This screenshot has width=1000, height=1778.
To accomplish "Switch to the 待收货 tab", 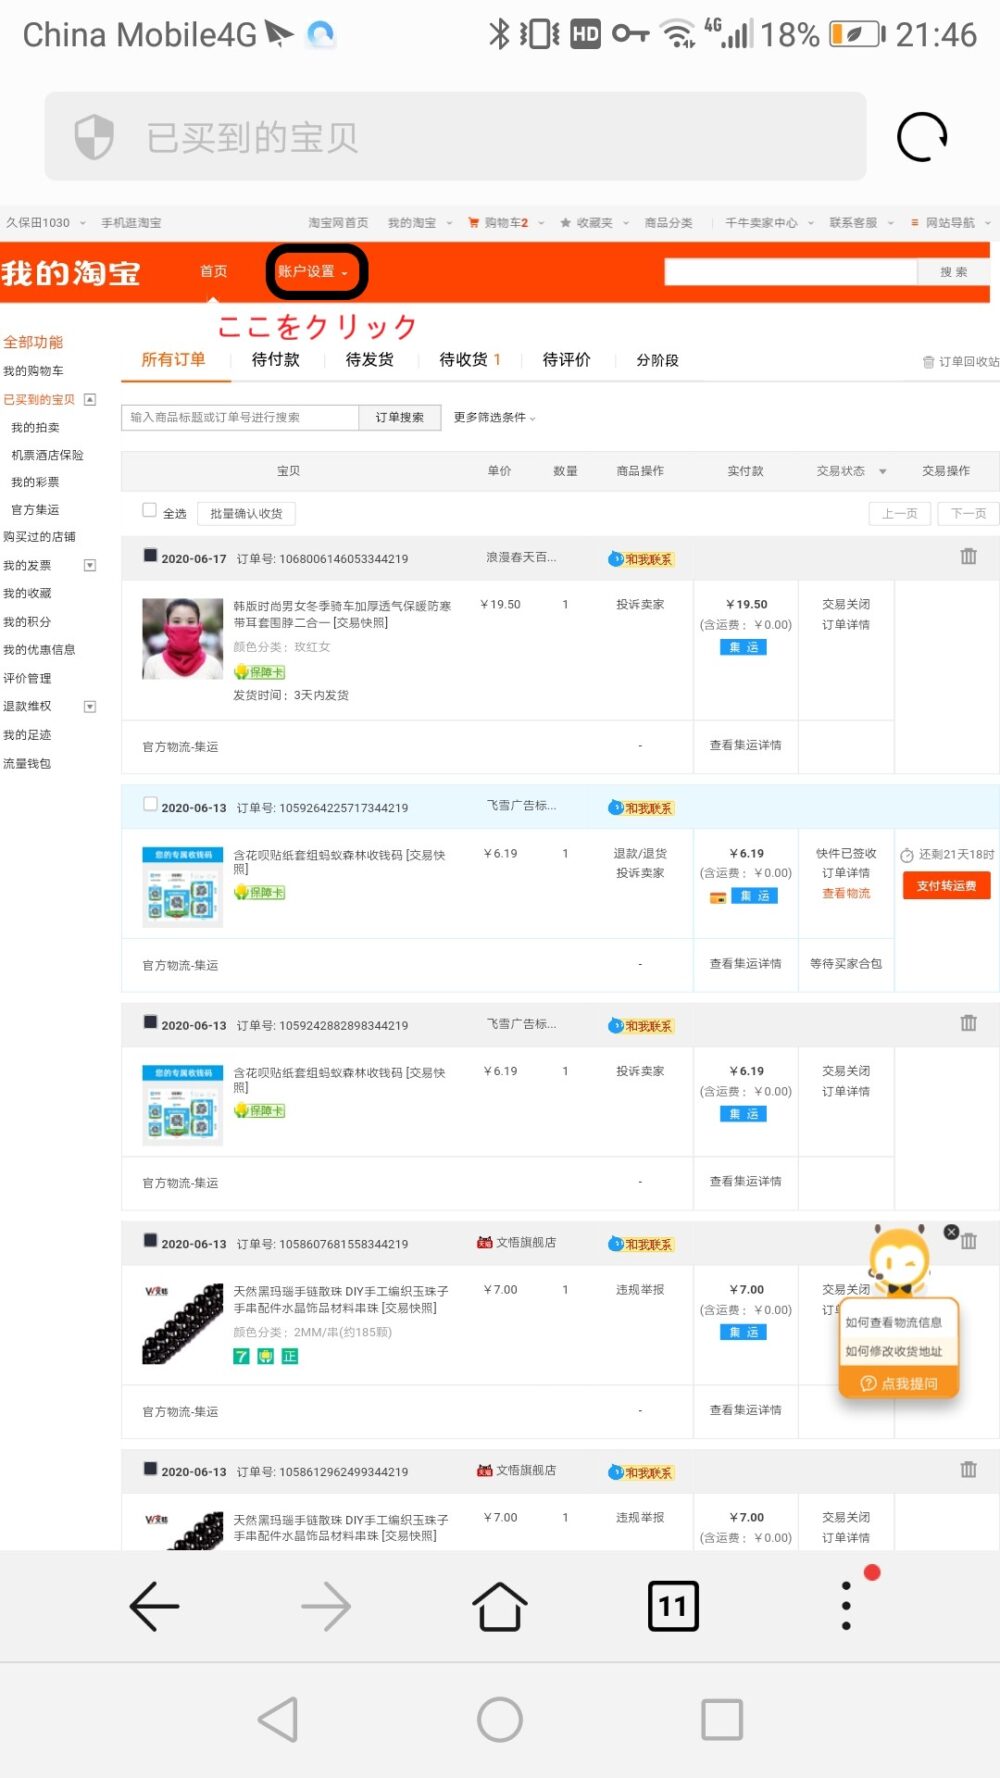I will click(x=469, y=360).
